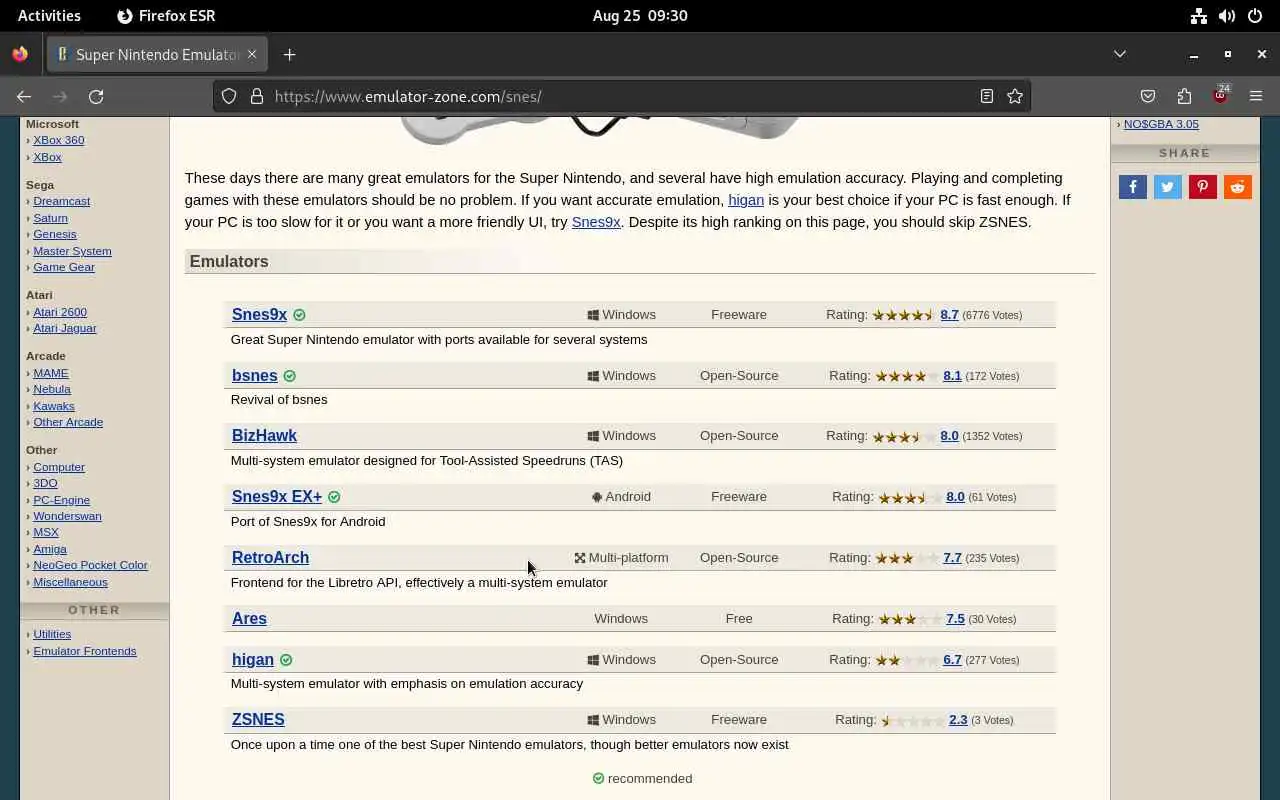Open Wonderswan sidebar link

(x=67, y=516)
